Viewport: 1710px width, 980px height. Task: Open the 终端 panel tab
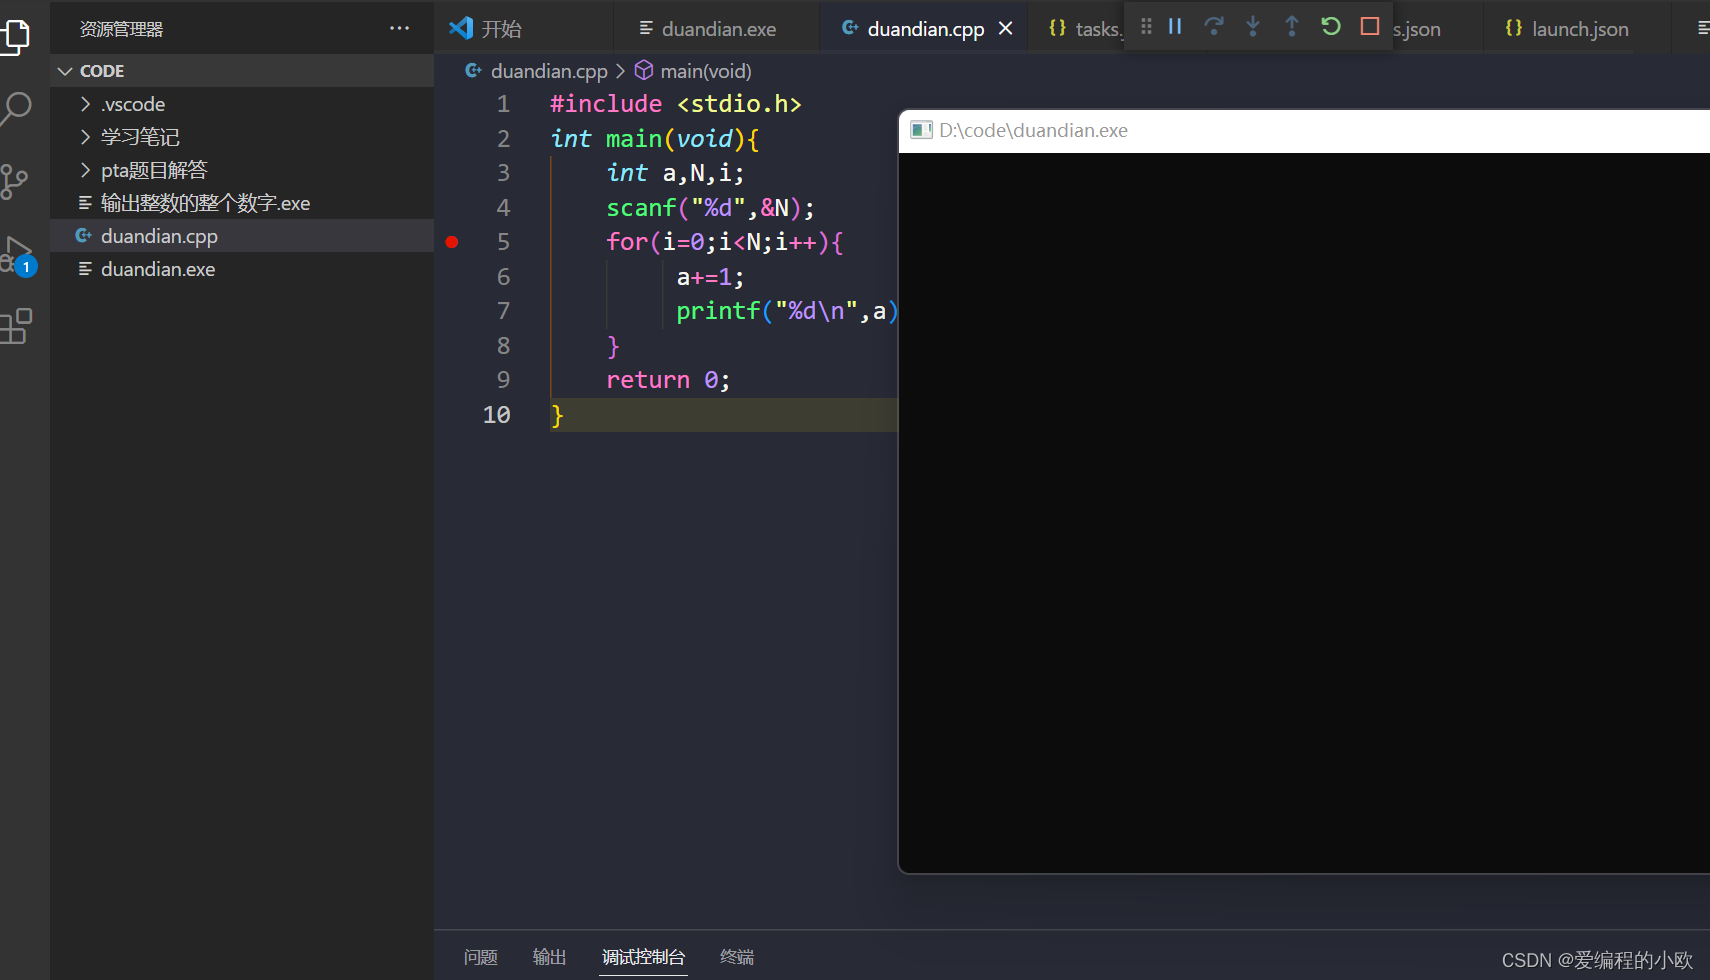737,956
